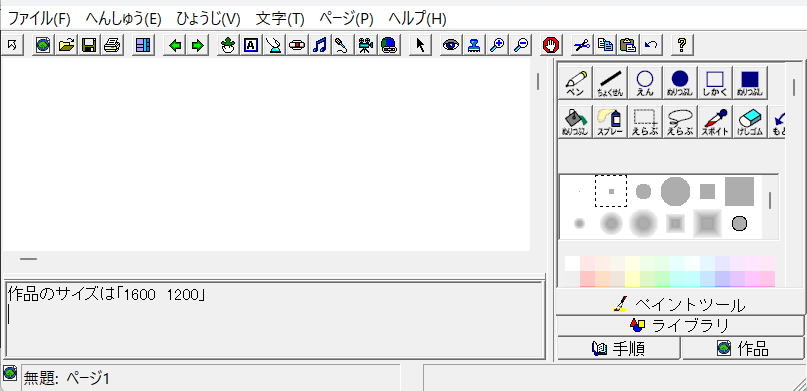Pick the スプレー spray tool
The width and height of the screenshot is (807, 391).
[610, 122]
